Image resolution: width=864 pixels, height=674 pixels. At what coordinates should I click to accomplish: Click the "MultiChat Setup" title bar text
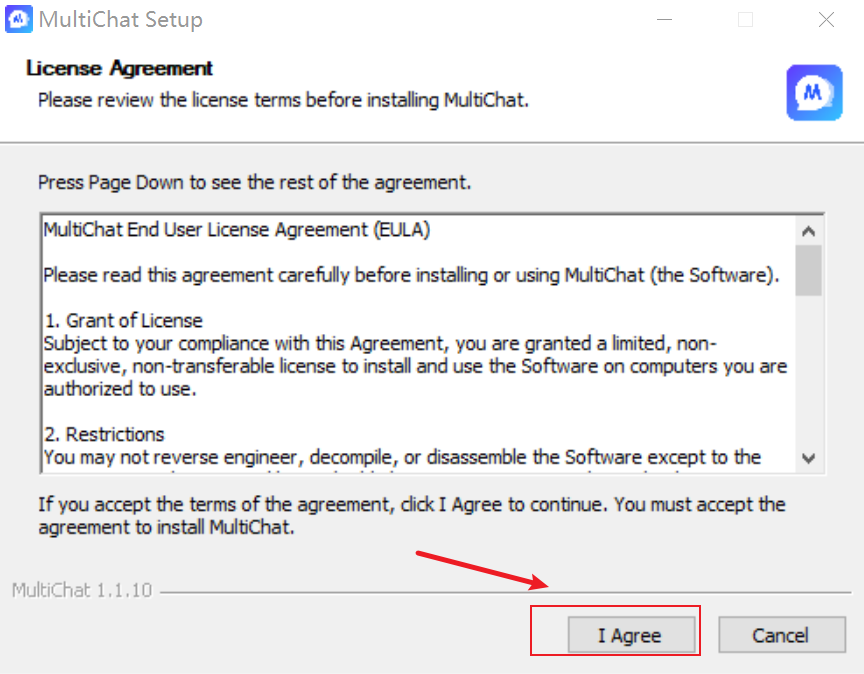point(121,20)
